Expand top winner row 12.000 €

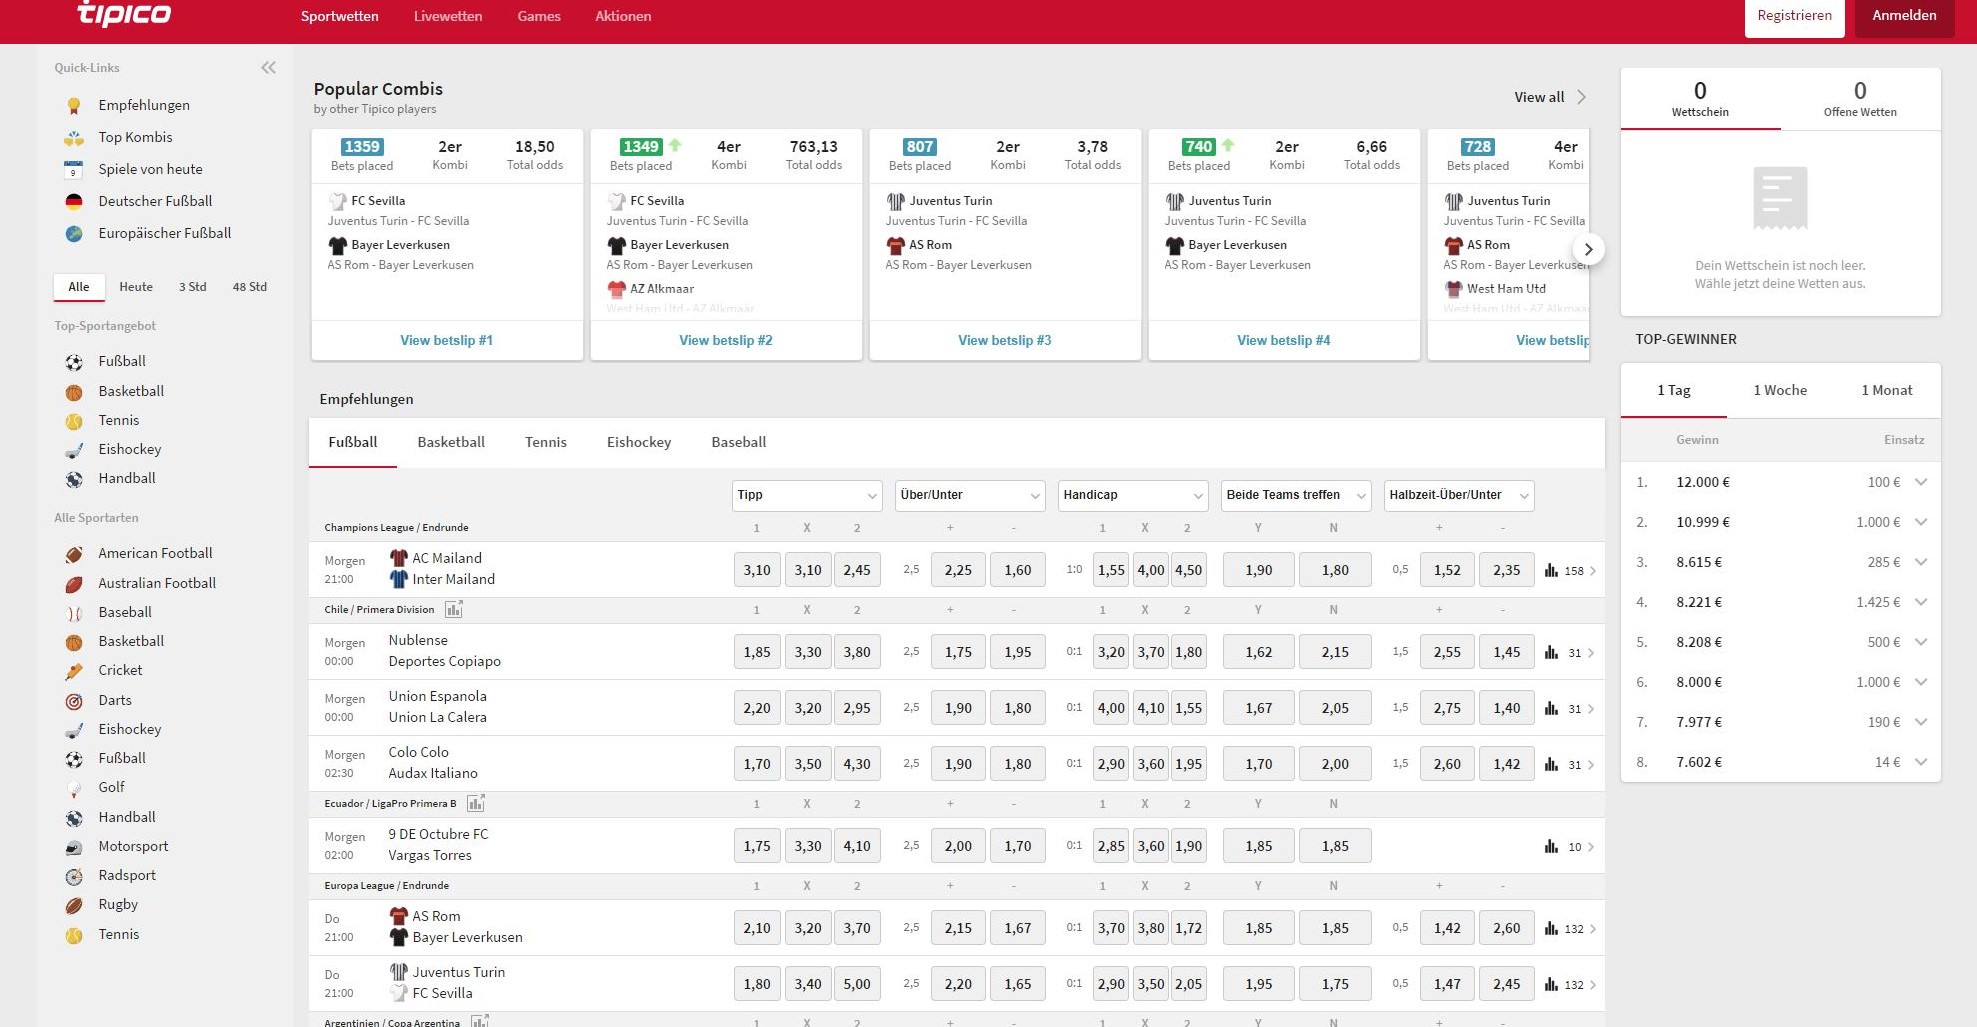(1921, 482)
